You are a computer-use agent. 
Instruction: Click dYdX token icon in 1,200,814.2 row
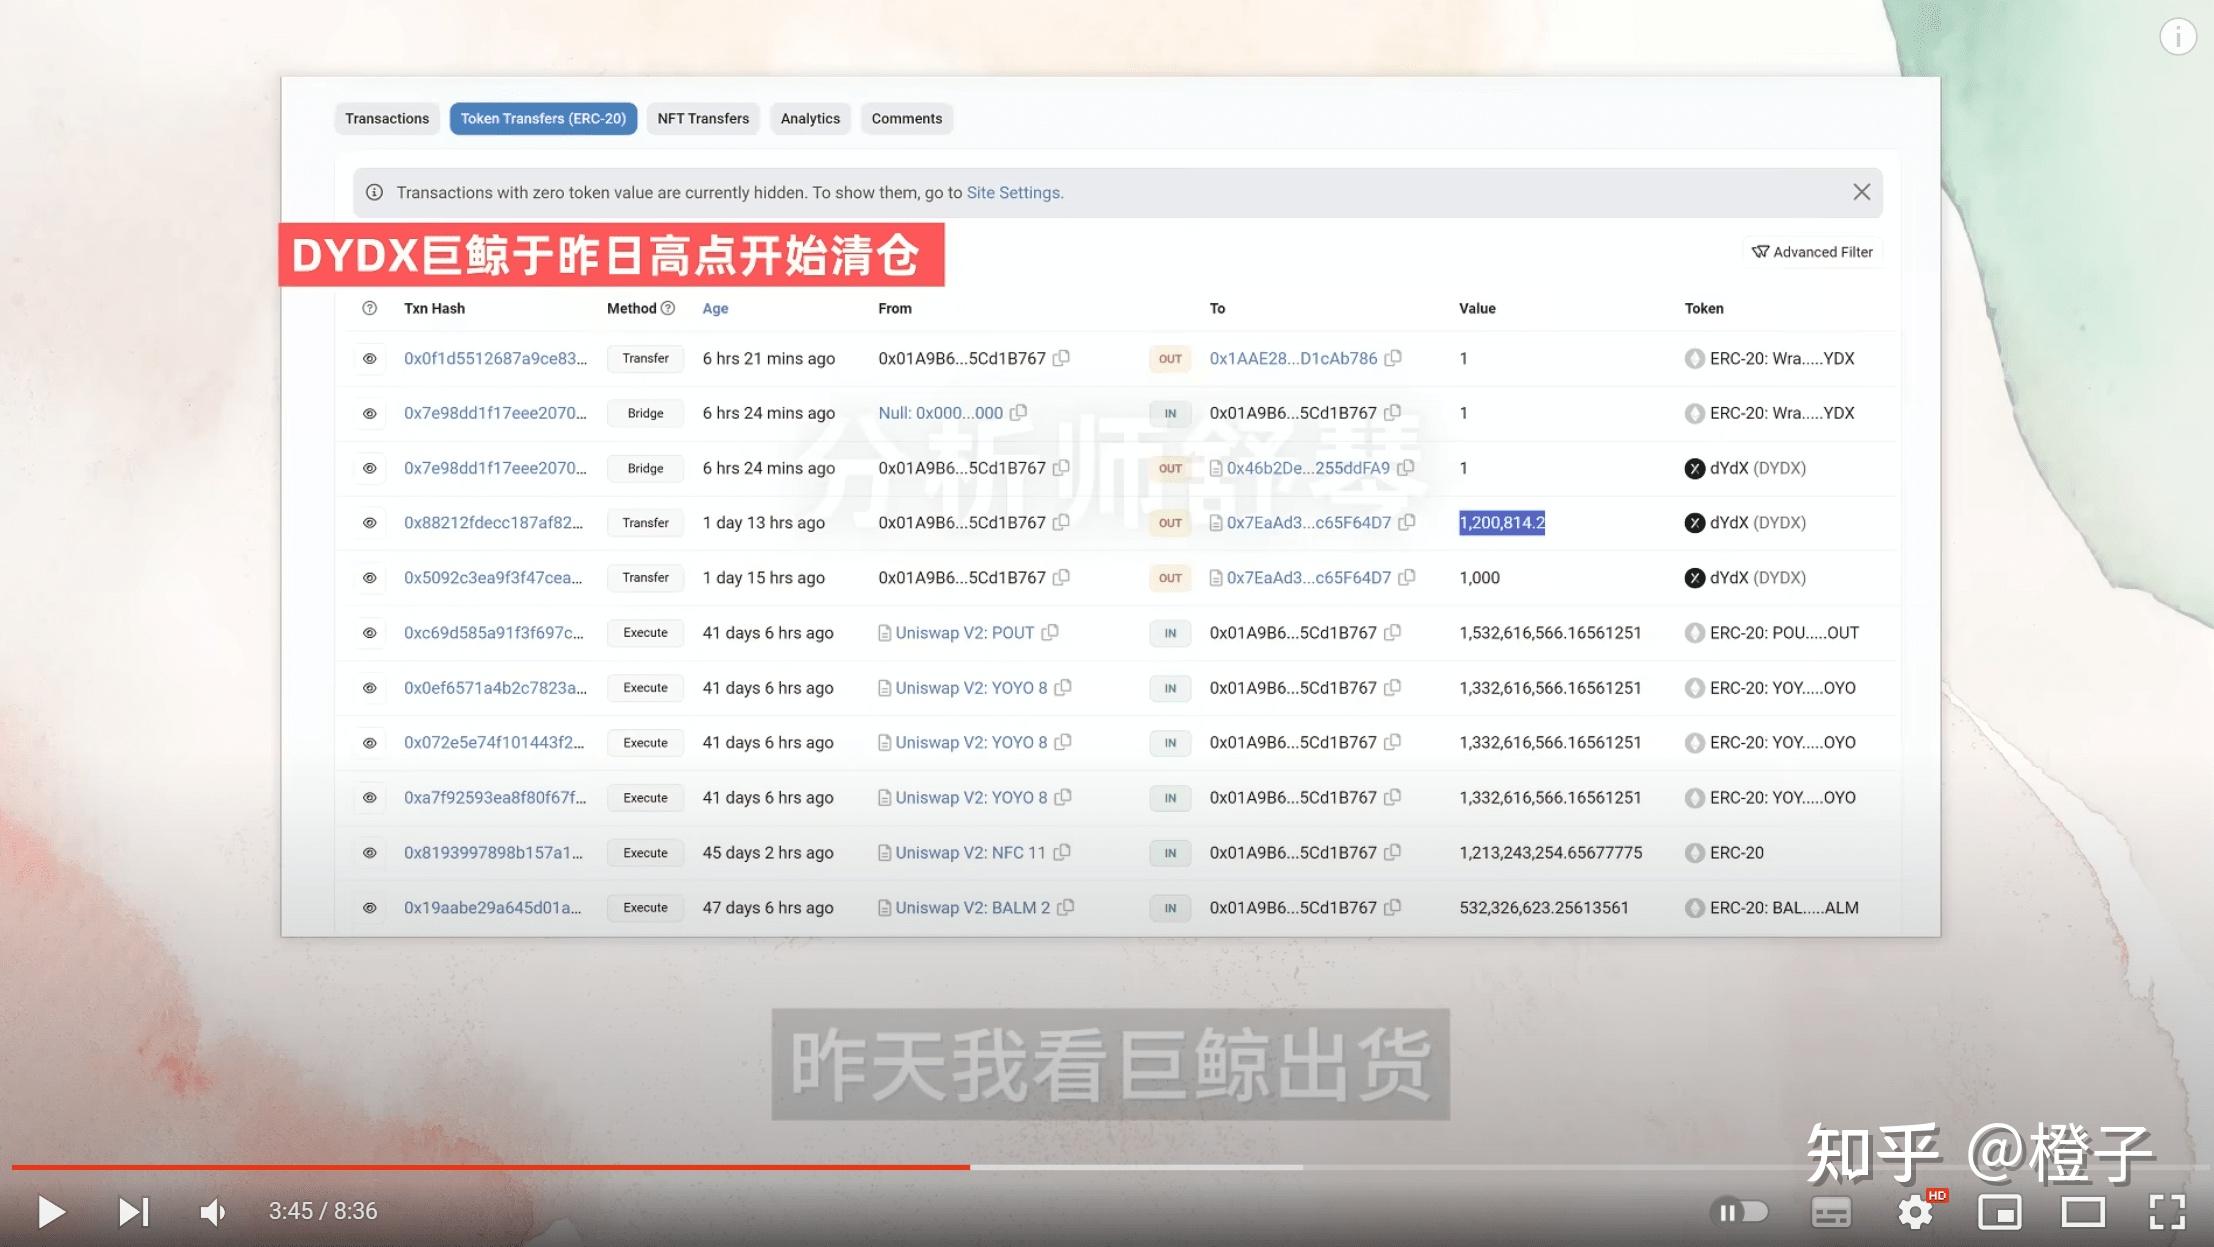pos(1694,523)
